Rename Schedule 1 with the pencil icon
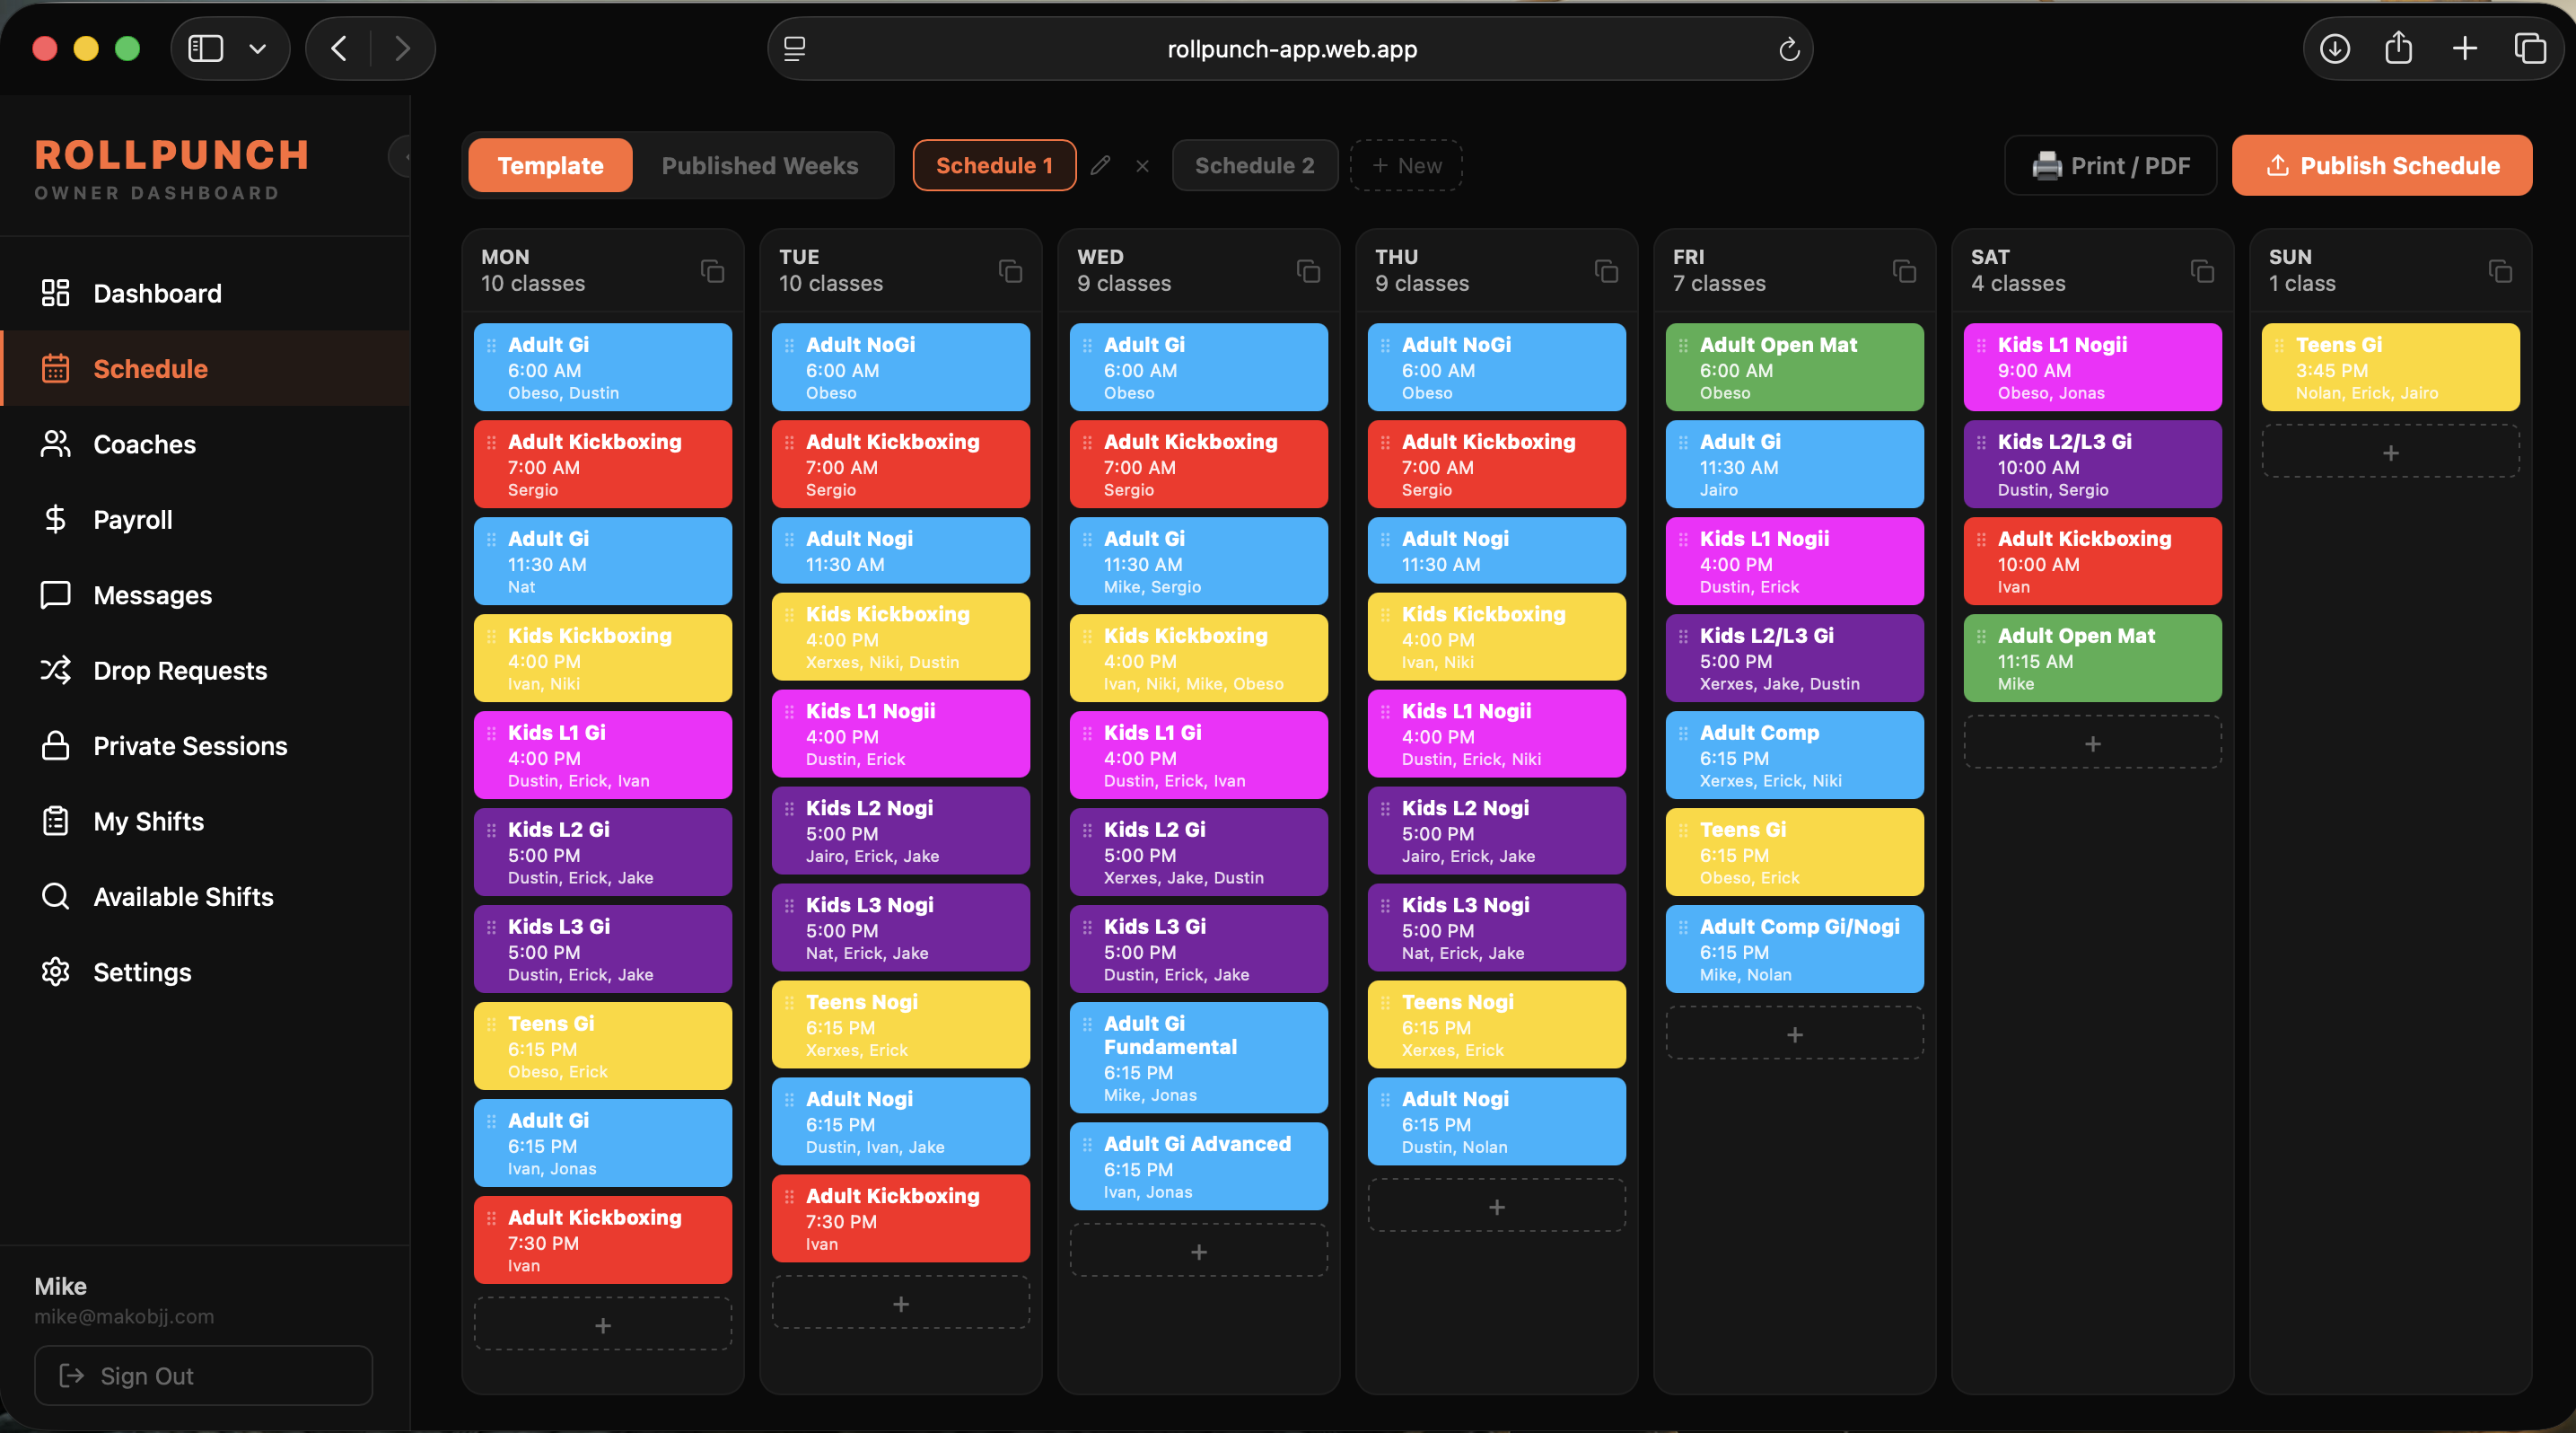Screen dimensions: 2576x1433 (x=1100, y=165)
